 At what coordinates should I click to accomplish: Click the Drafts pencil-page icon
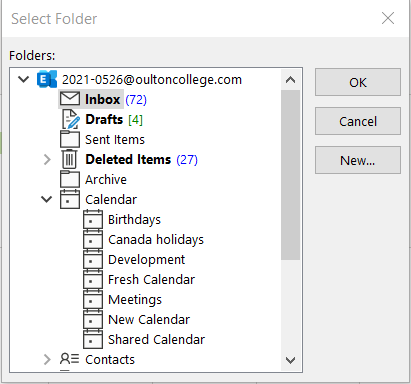(70, 119)
